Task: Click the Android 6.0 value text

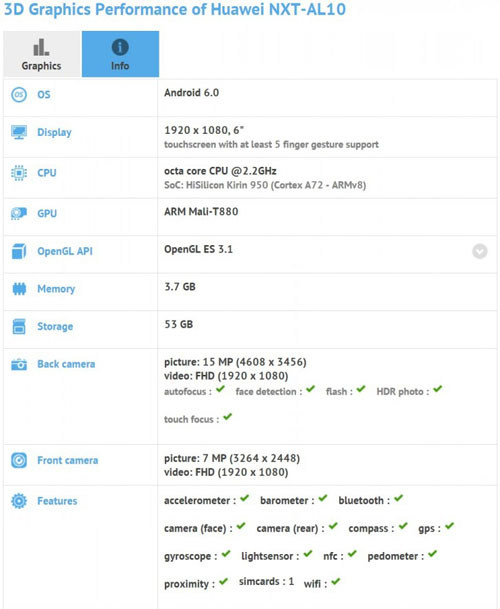Action: pos(192,93)
